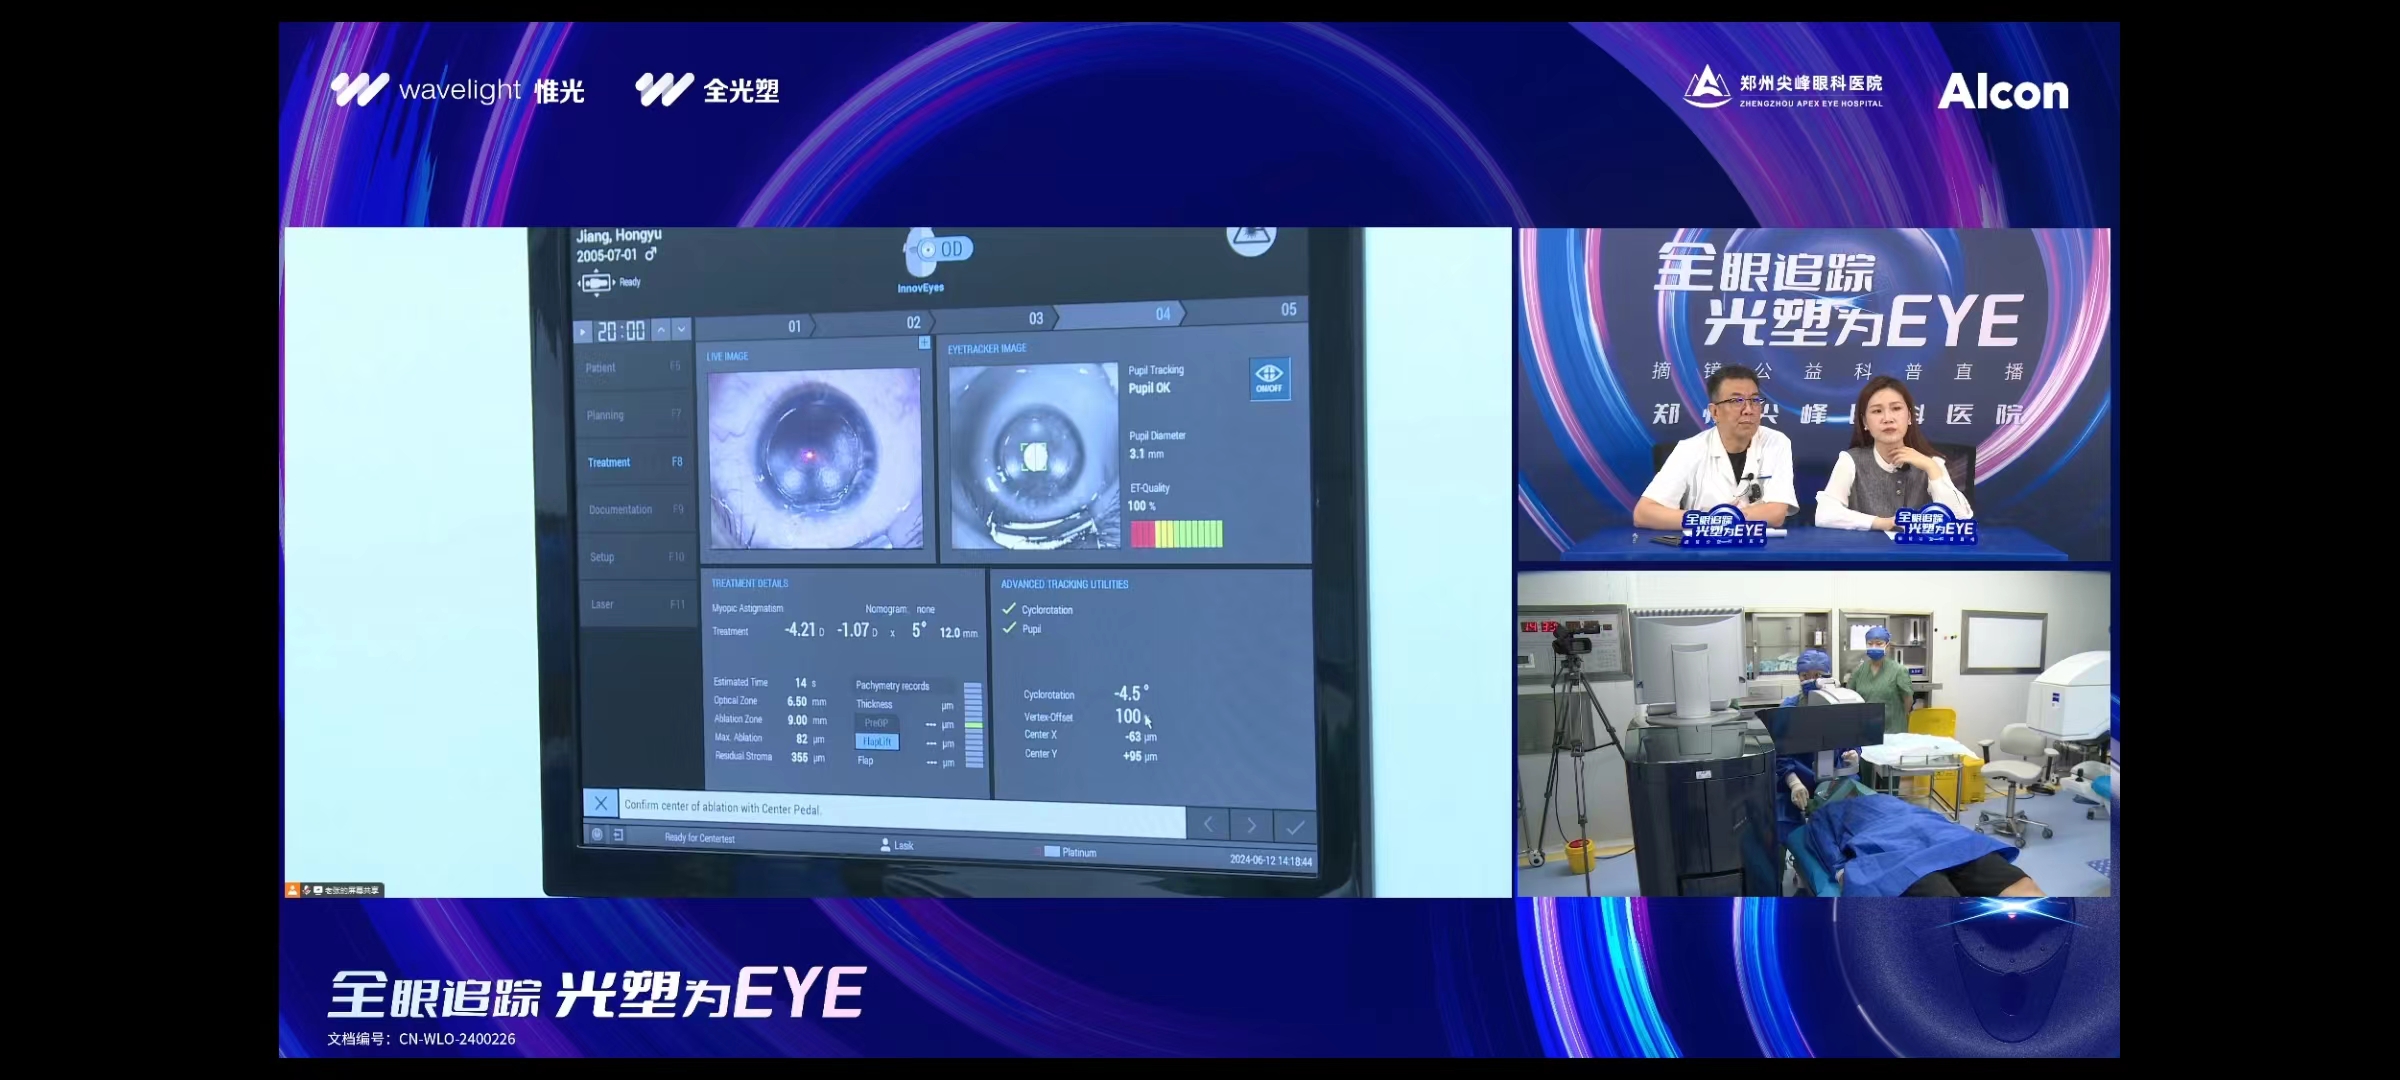The image size is (2400, 1080).
Task: Click the studio hosts video panel
Action: coord(1814,394)
